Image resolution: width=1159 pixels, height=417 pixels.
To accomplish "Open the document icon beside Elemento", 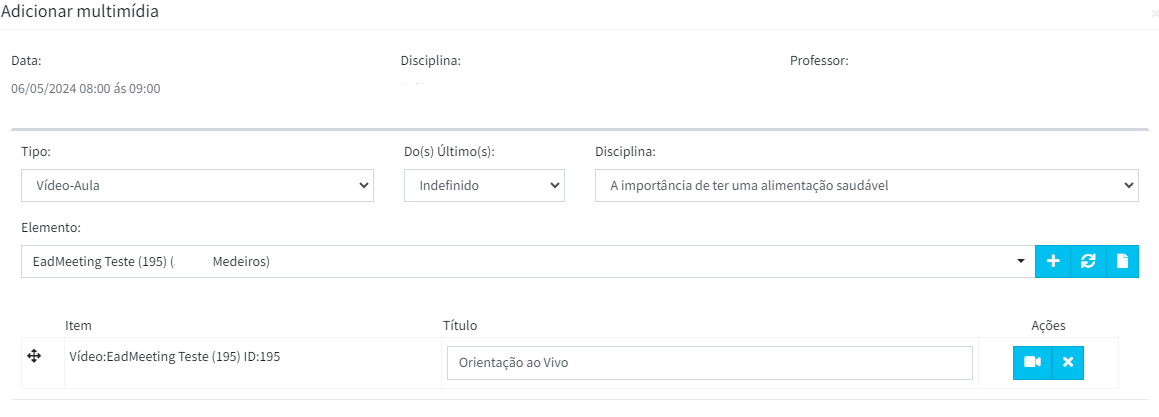I will [1123, 261].
